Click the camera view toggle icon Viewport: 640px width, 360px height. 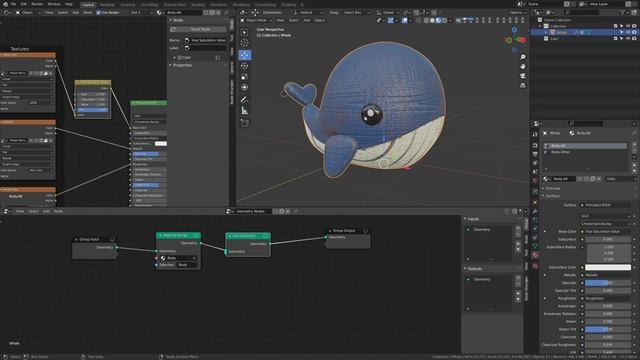point(523,76)
